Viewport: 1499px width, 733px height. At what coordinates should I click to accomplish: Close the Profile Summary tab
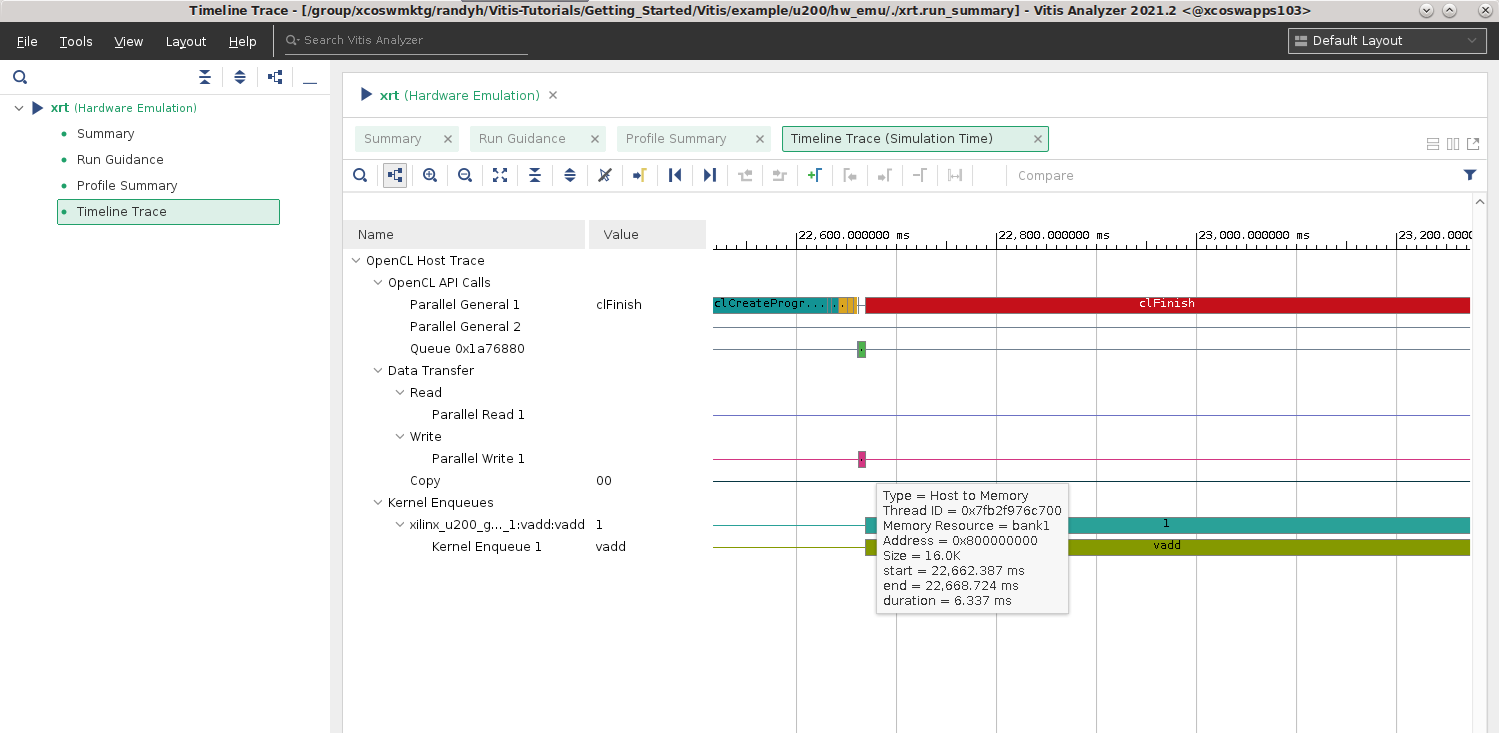pos(760,139)
